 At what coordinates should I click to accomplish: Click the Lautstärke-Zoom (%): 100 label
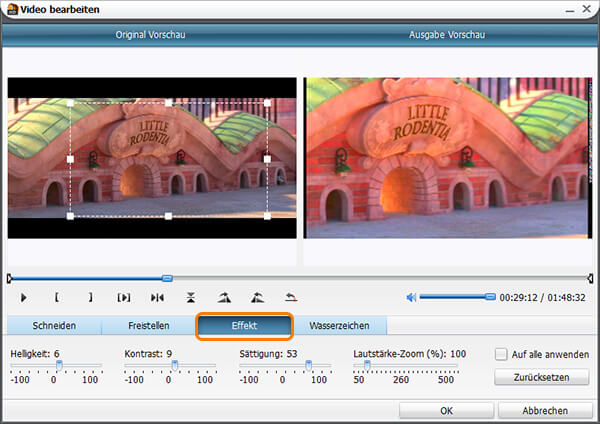(x=409, y=354)
